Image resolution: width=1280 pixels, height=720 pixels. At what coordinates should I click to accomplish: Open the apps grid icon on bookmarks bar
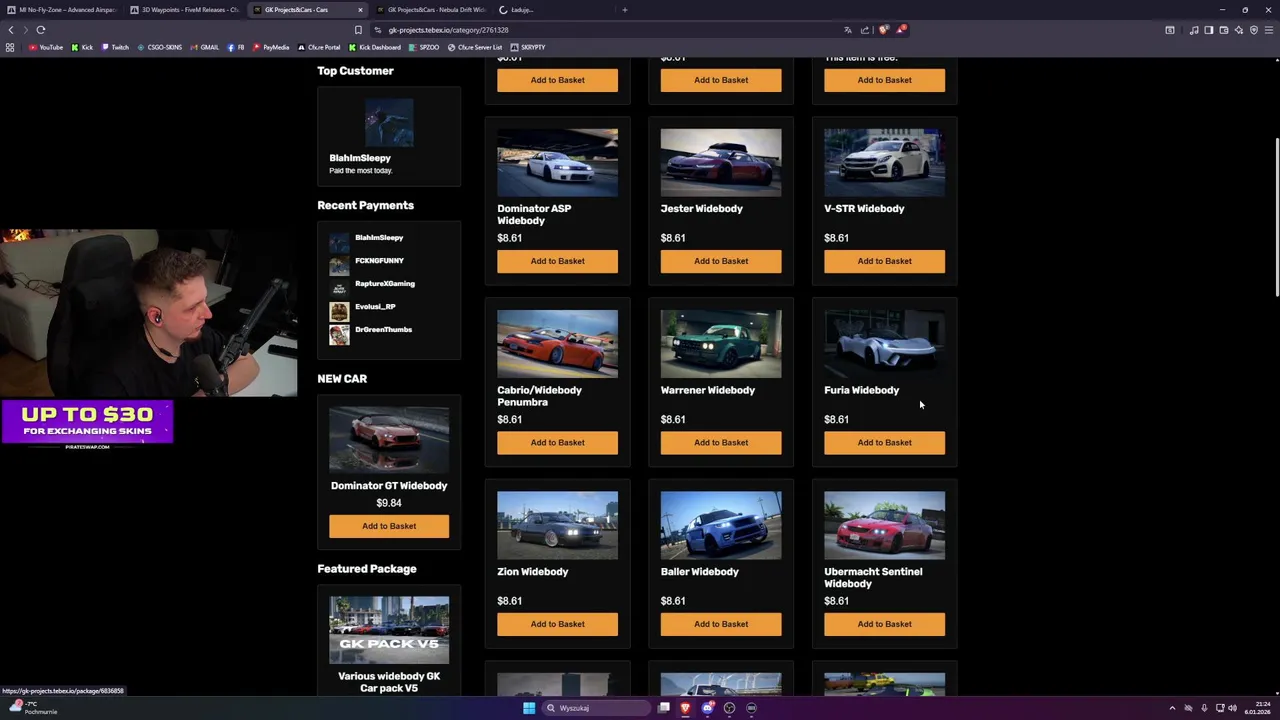(x=10, y=47)
